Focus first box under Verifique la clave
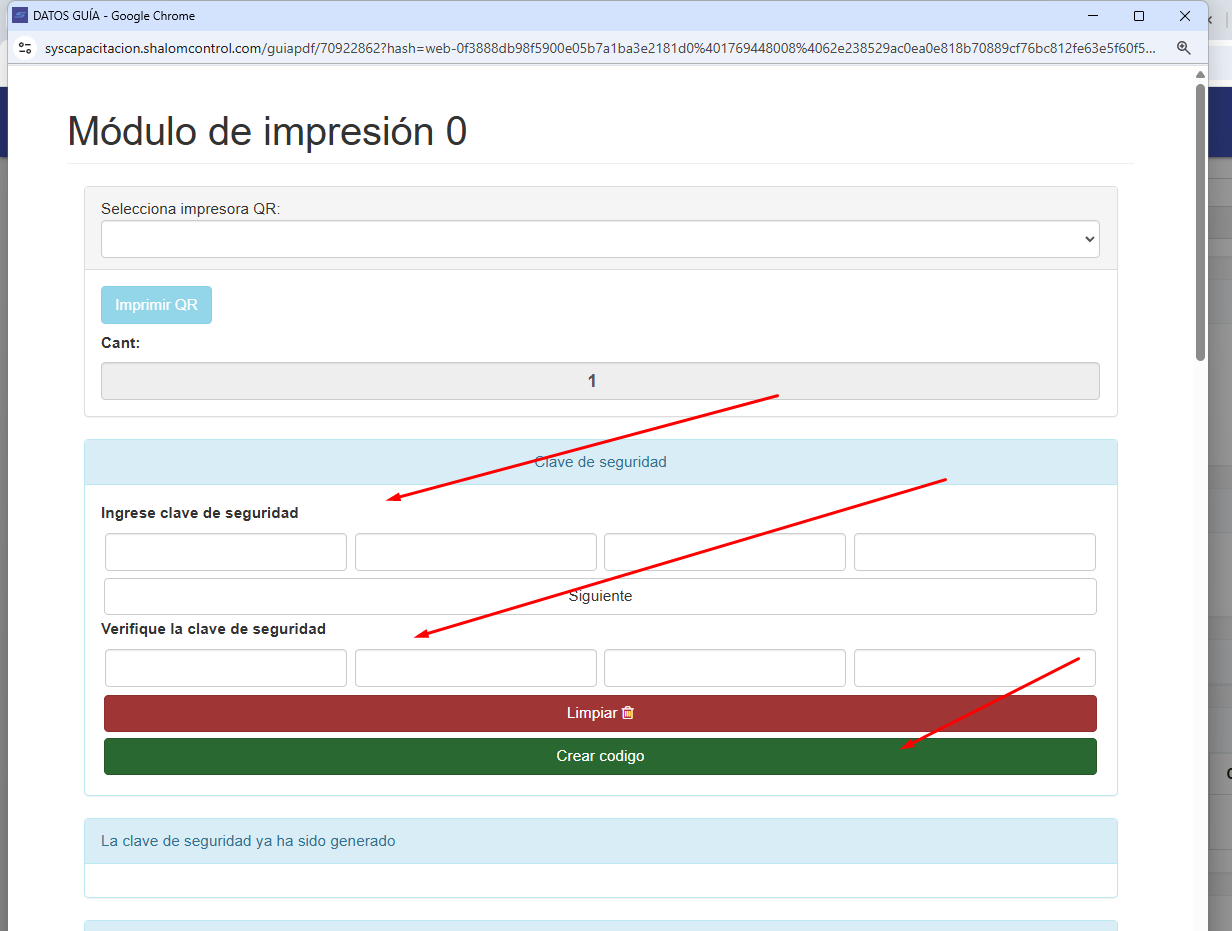Screen dimensions: 1232x931 pyautogui.click(x=226, y=668)
